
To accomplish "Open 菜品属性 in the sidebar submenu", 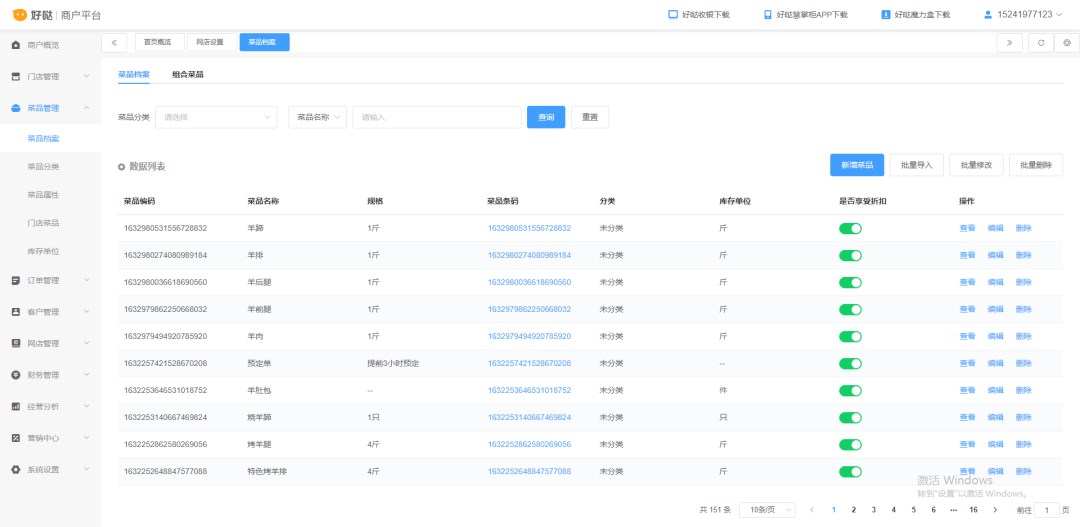I will 43,195.
